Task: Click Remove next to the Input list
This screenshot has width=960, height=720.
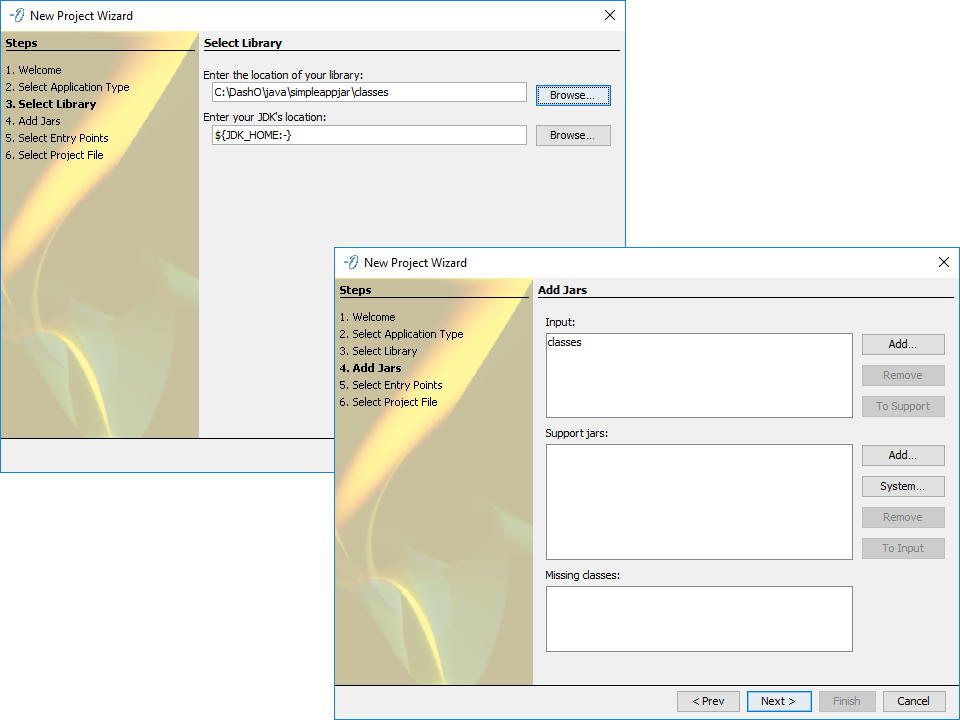Action: click(903, 375)
